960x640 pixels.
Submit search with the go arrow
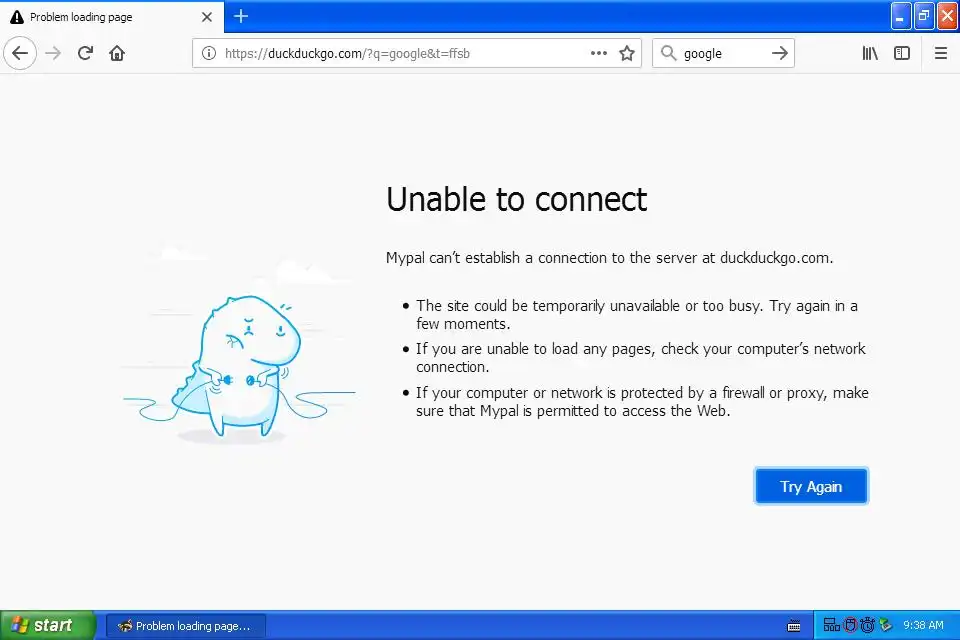pyautogui.click(x=779, y=53)
